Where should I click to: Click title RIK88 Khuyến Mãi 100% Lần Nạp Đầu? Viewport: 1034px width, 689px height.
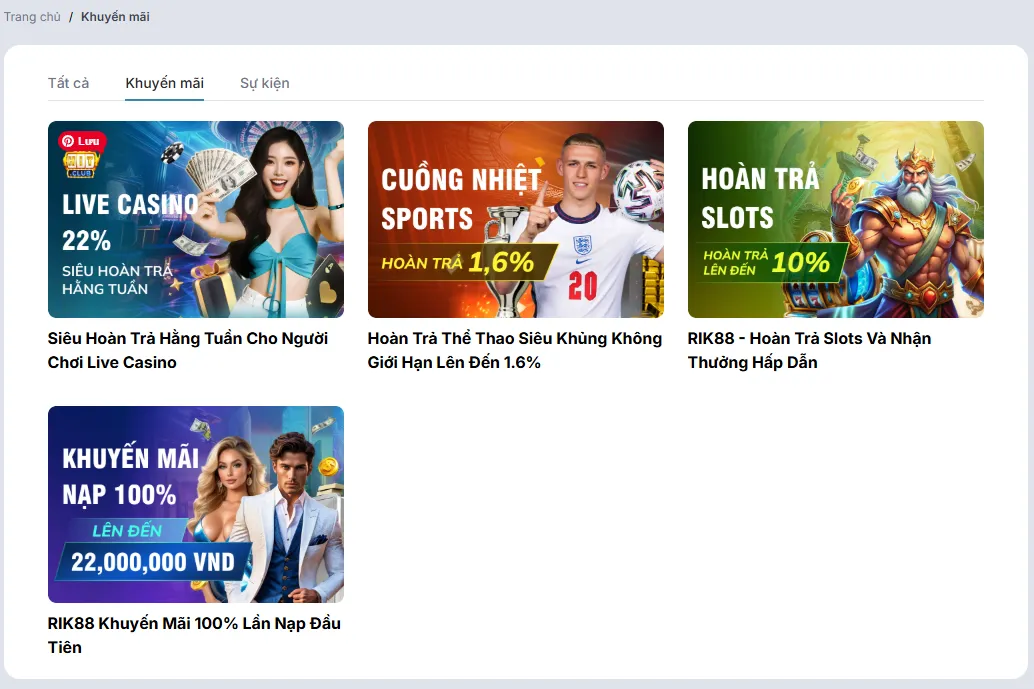pos(194,635)
